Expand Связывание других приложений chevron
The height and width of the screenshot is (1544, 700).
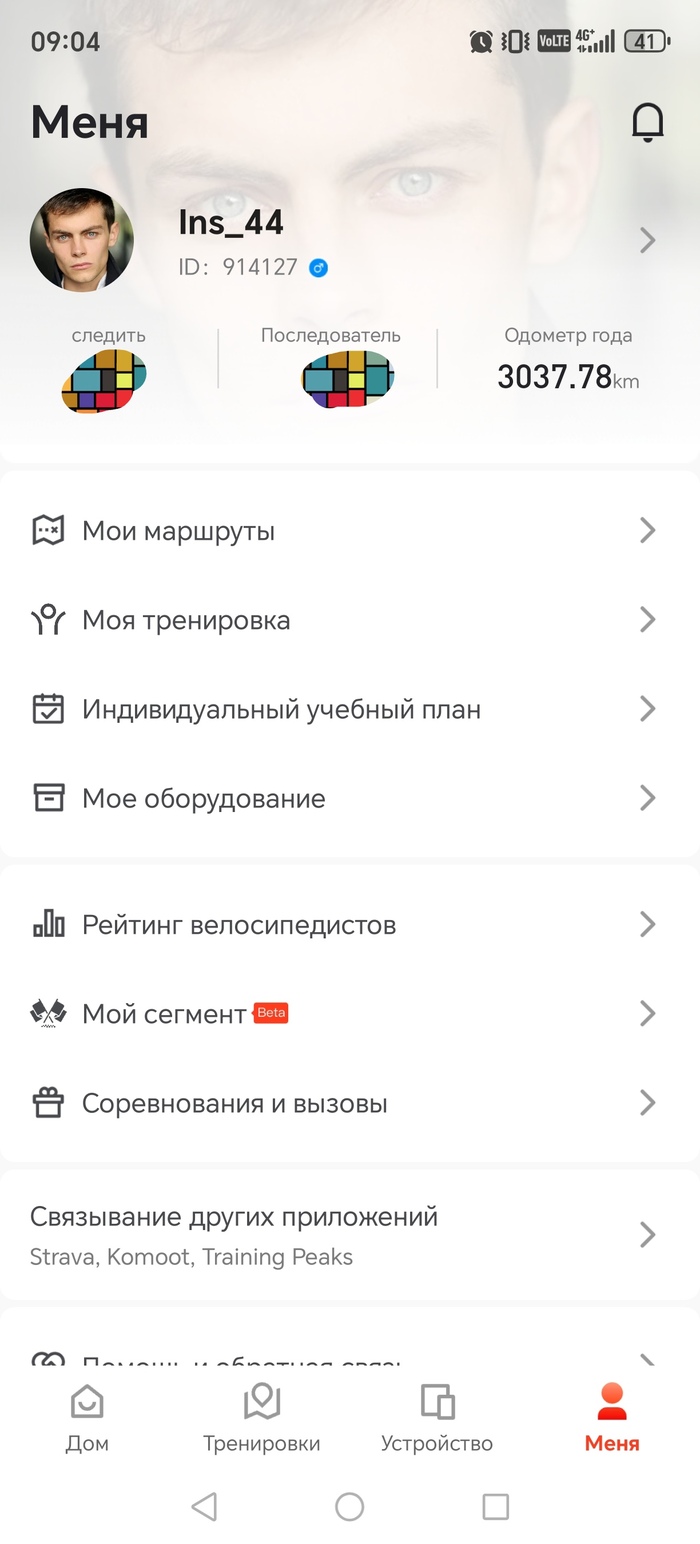coord(647,1234)
